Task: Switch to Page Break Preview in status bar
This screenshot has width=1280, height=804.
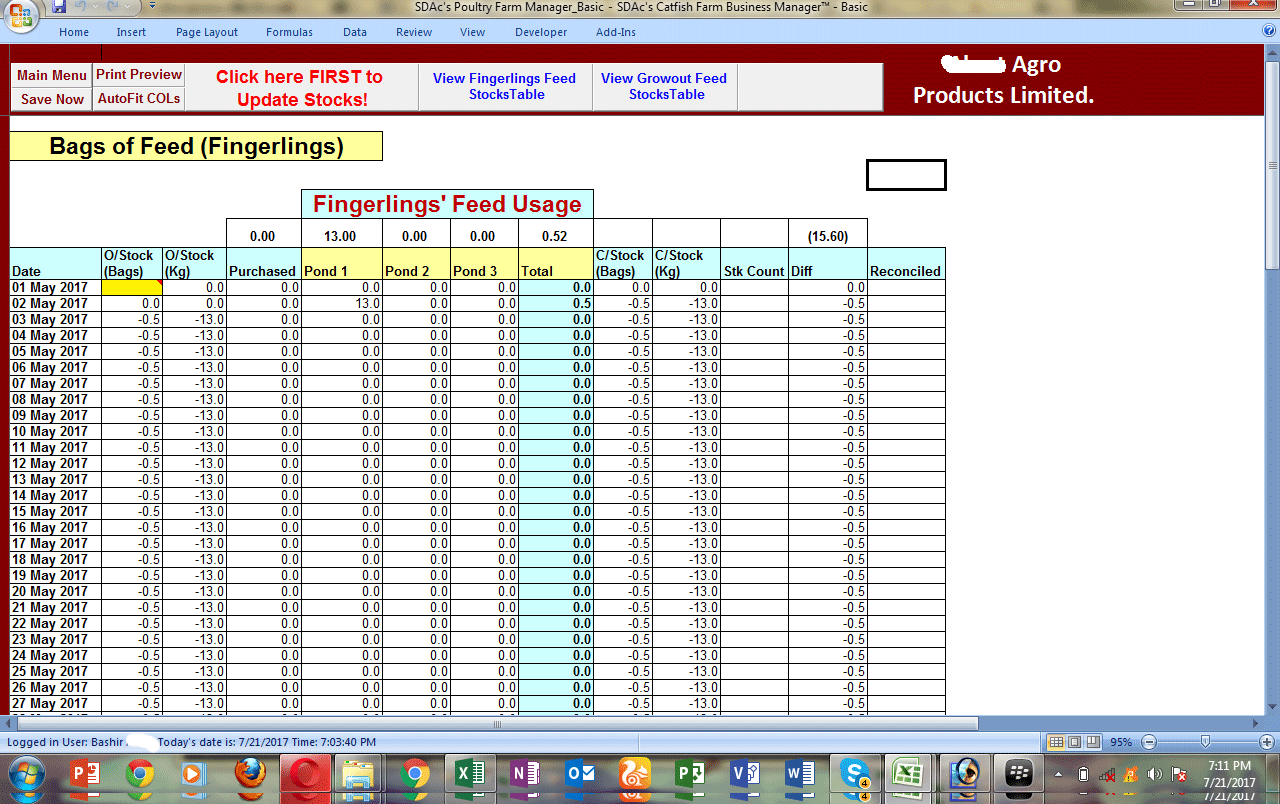Action: click(1093, 742)
